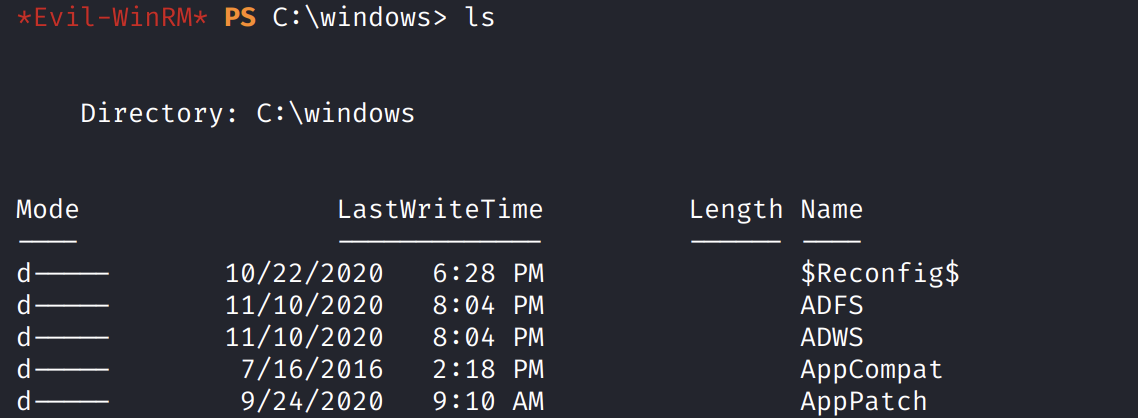Click the 10/22/2020 date entry

(x=304, y=274)
